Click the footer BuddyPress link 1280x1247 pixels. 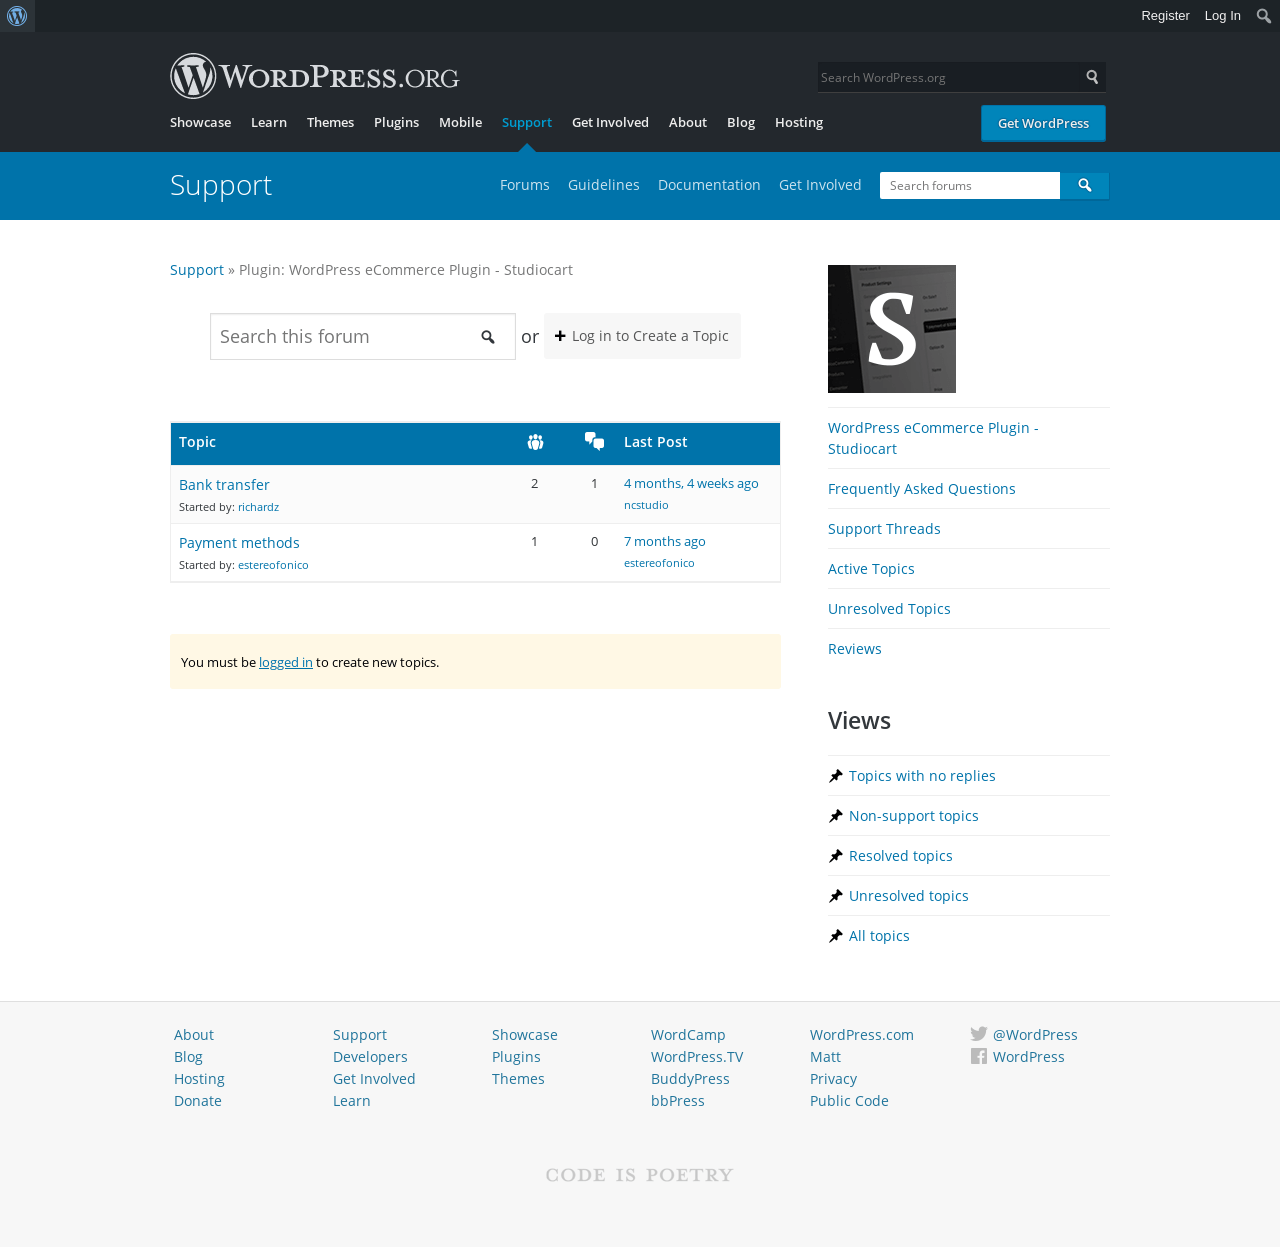(x=690, y=1079)
